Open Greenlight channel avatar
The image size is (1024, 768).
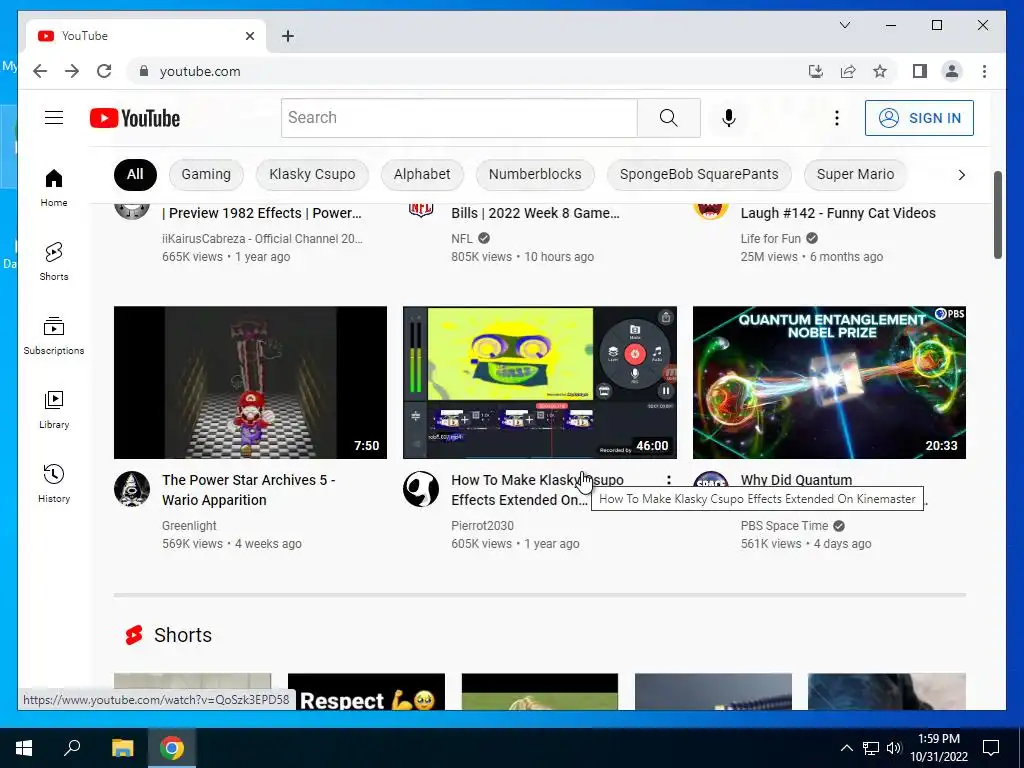[132, 489]
